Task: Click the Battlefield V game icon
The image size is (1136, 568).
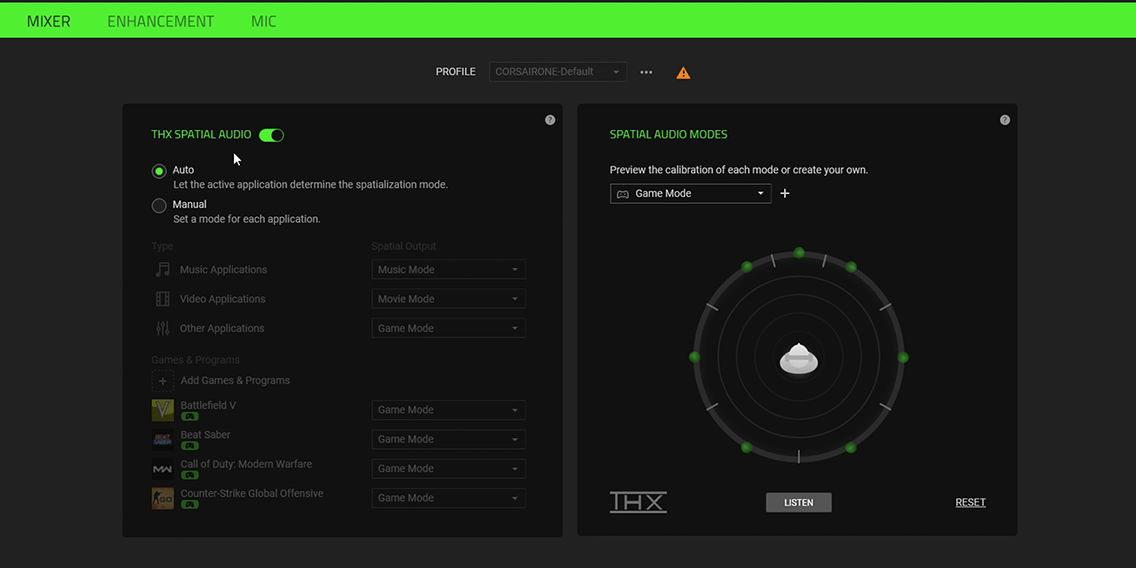Action: [x=162, y=410]
